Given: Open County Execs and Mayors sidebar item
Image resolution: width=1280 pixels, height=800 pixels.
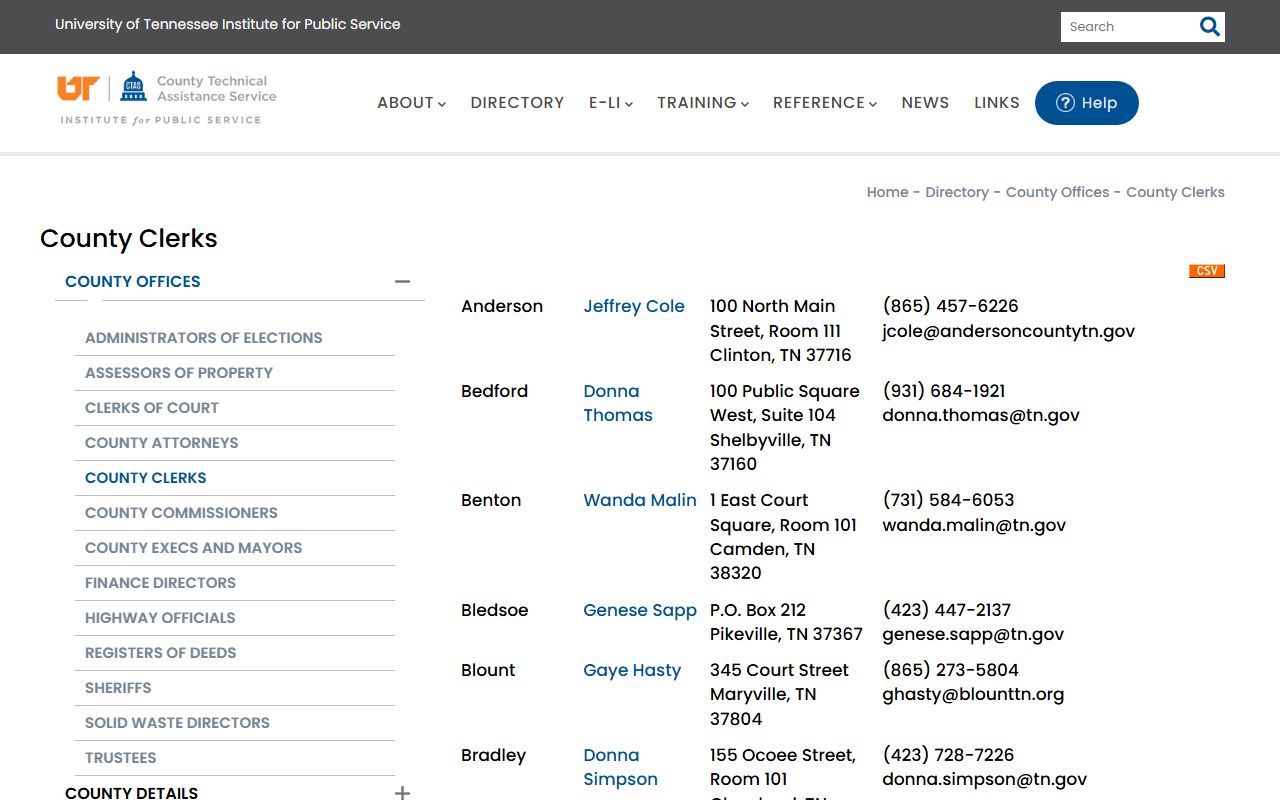Looking at the screenshot, I should click(x=194, y=548).
